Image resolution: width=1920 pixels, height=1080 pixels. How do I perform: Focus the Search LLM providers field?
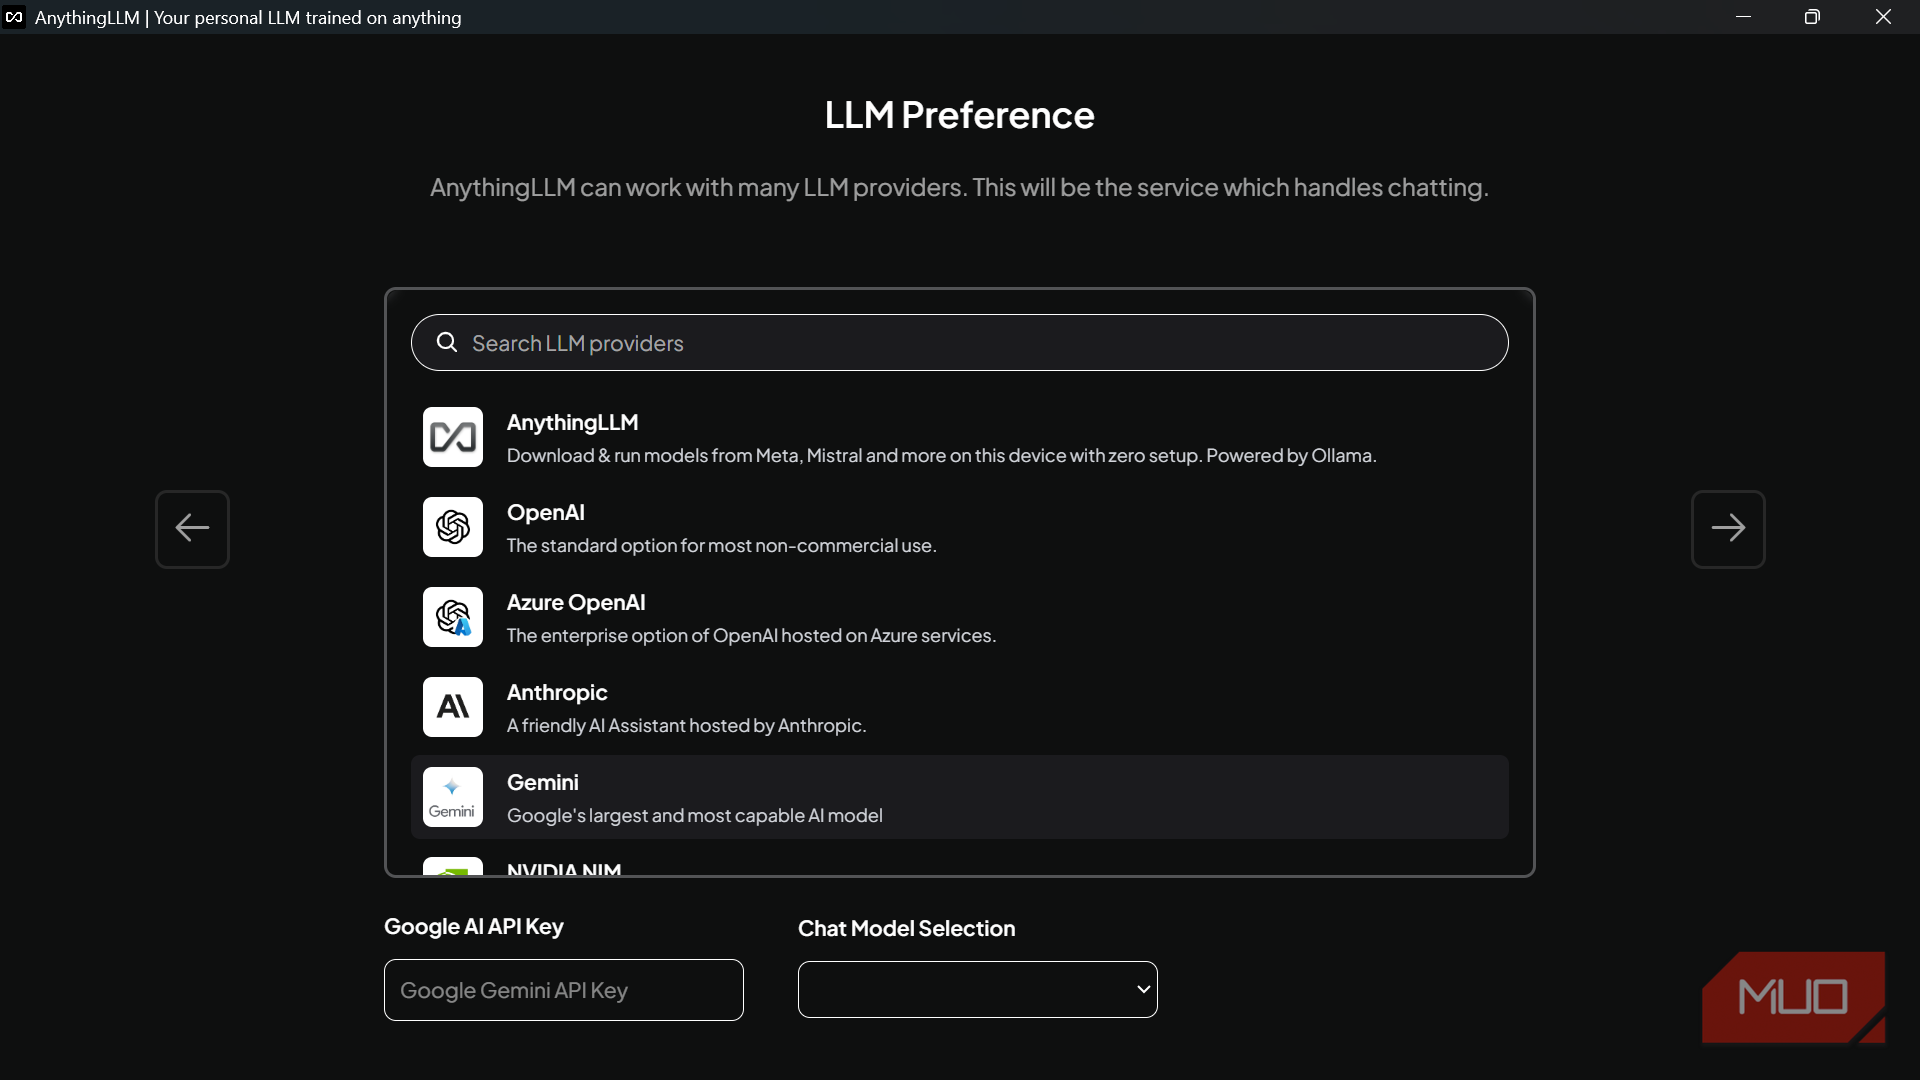pos(960,343)
